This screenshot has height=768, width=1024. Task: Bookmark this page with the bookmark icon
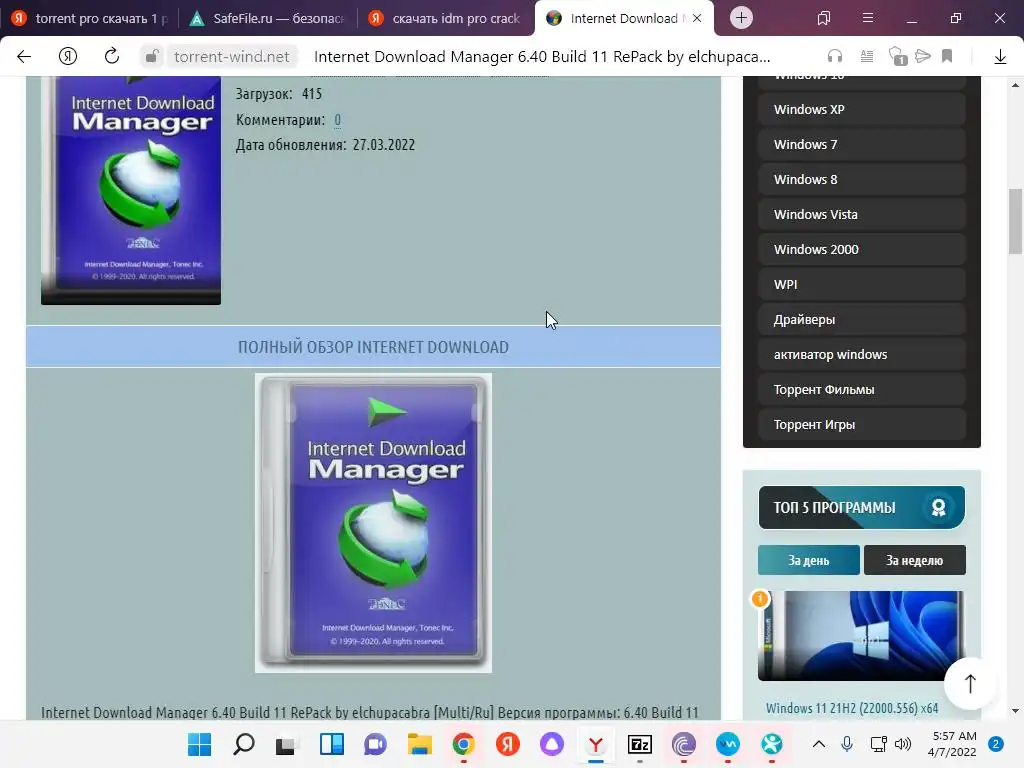(947, 57)
